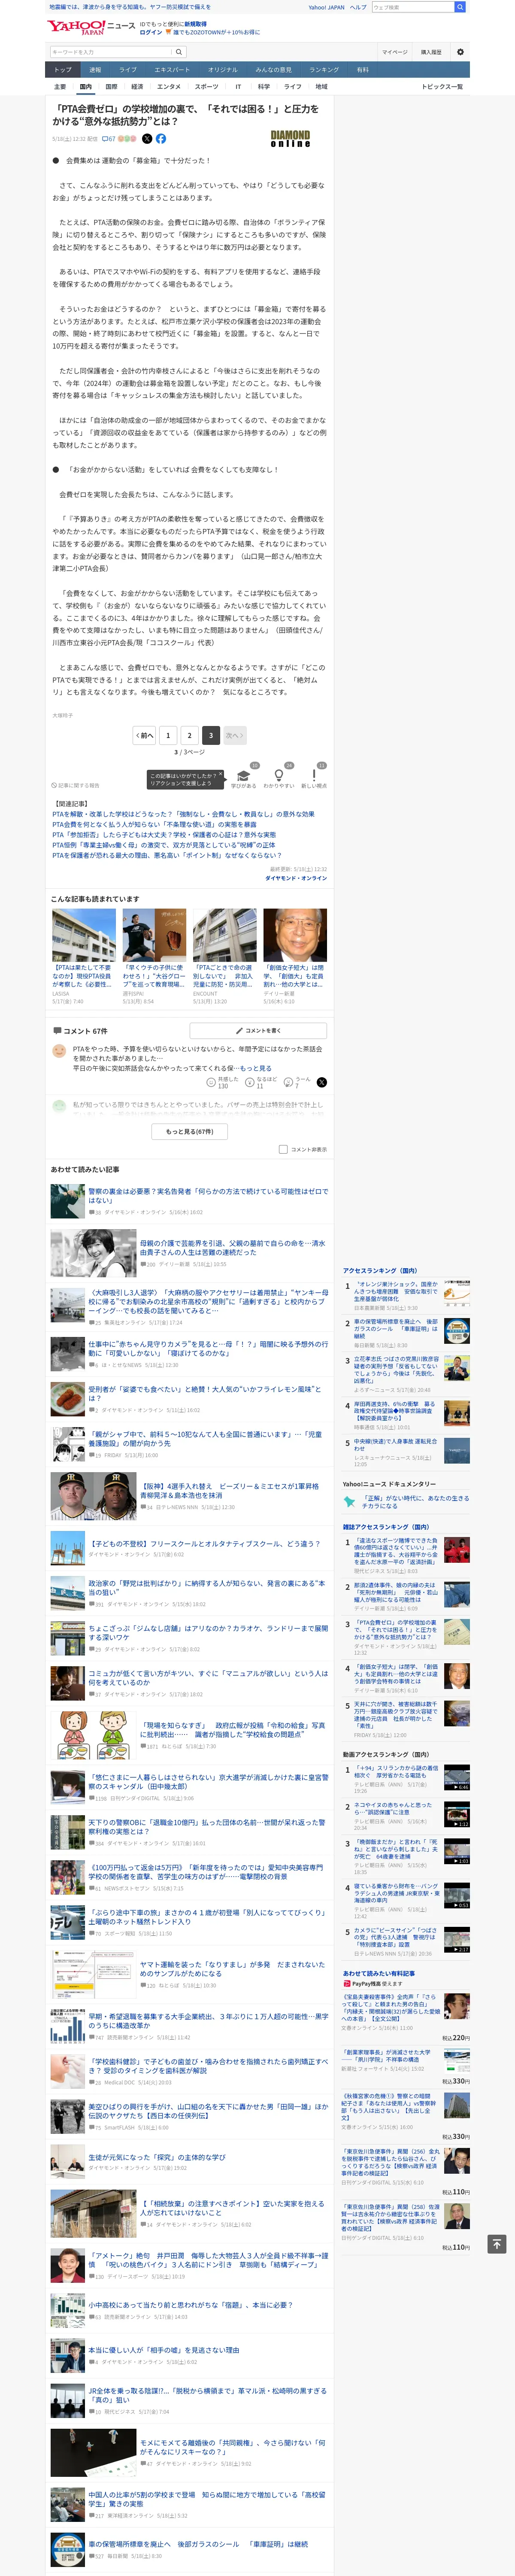This screenshot has height=2576, width=515.
Task: Open related article PTAを解散・改革した学校はどうなった
Action: (183, 814)
